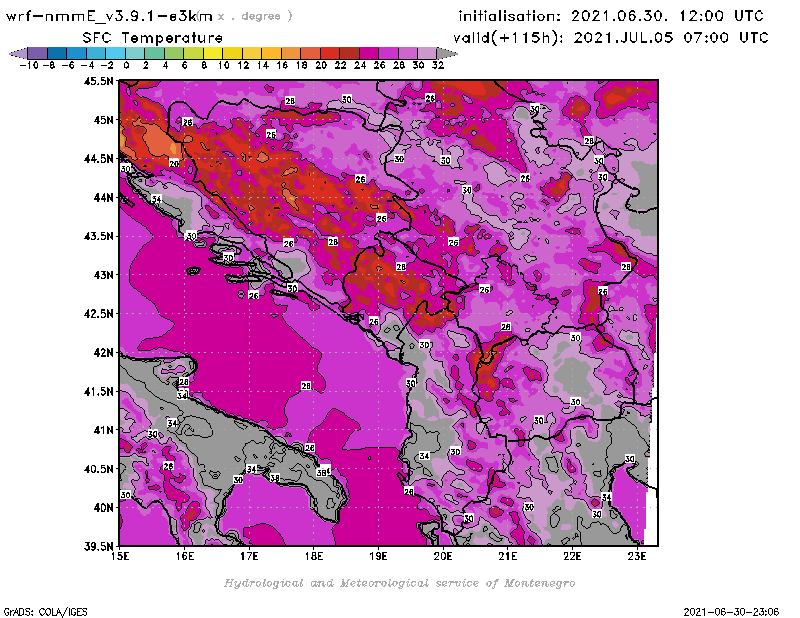Select the legend color between 12 and 14
The width and height of the screenshot is (800, 618).
(x=252, y=53)
